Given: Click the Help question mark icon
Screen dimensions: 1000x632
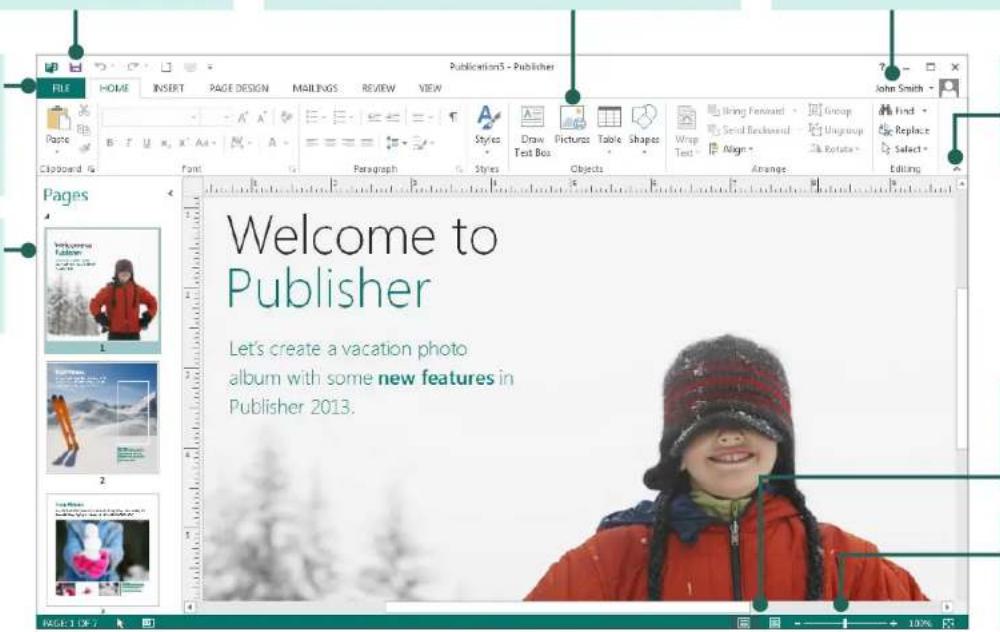Looking at the screenshot, I should coord(883,66).
